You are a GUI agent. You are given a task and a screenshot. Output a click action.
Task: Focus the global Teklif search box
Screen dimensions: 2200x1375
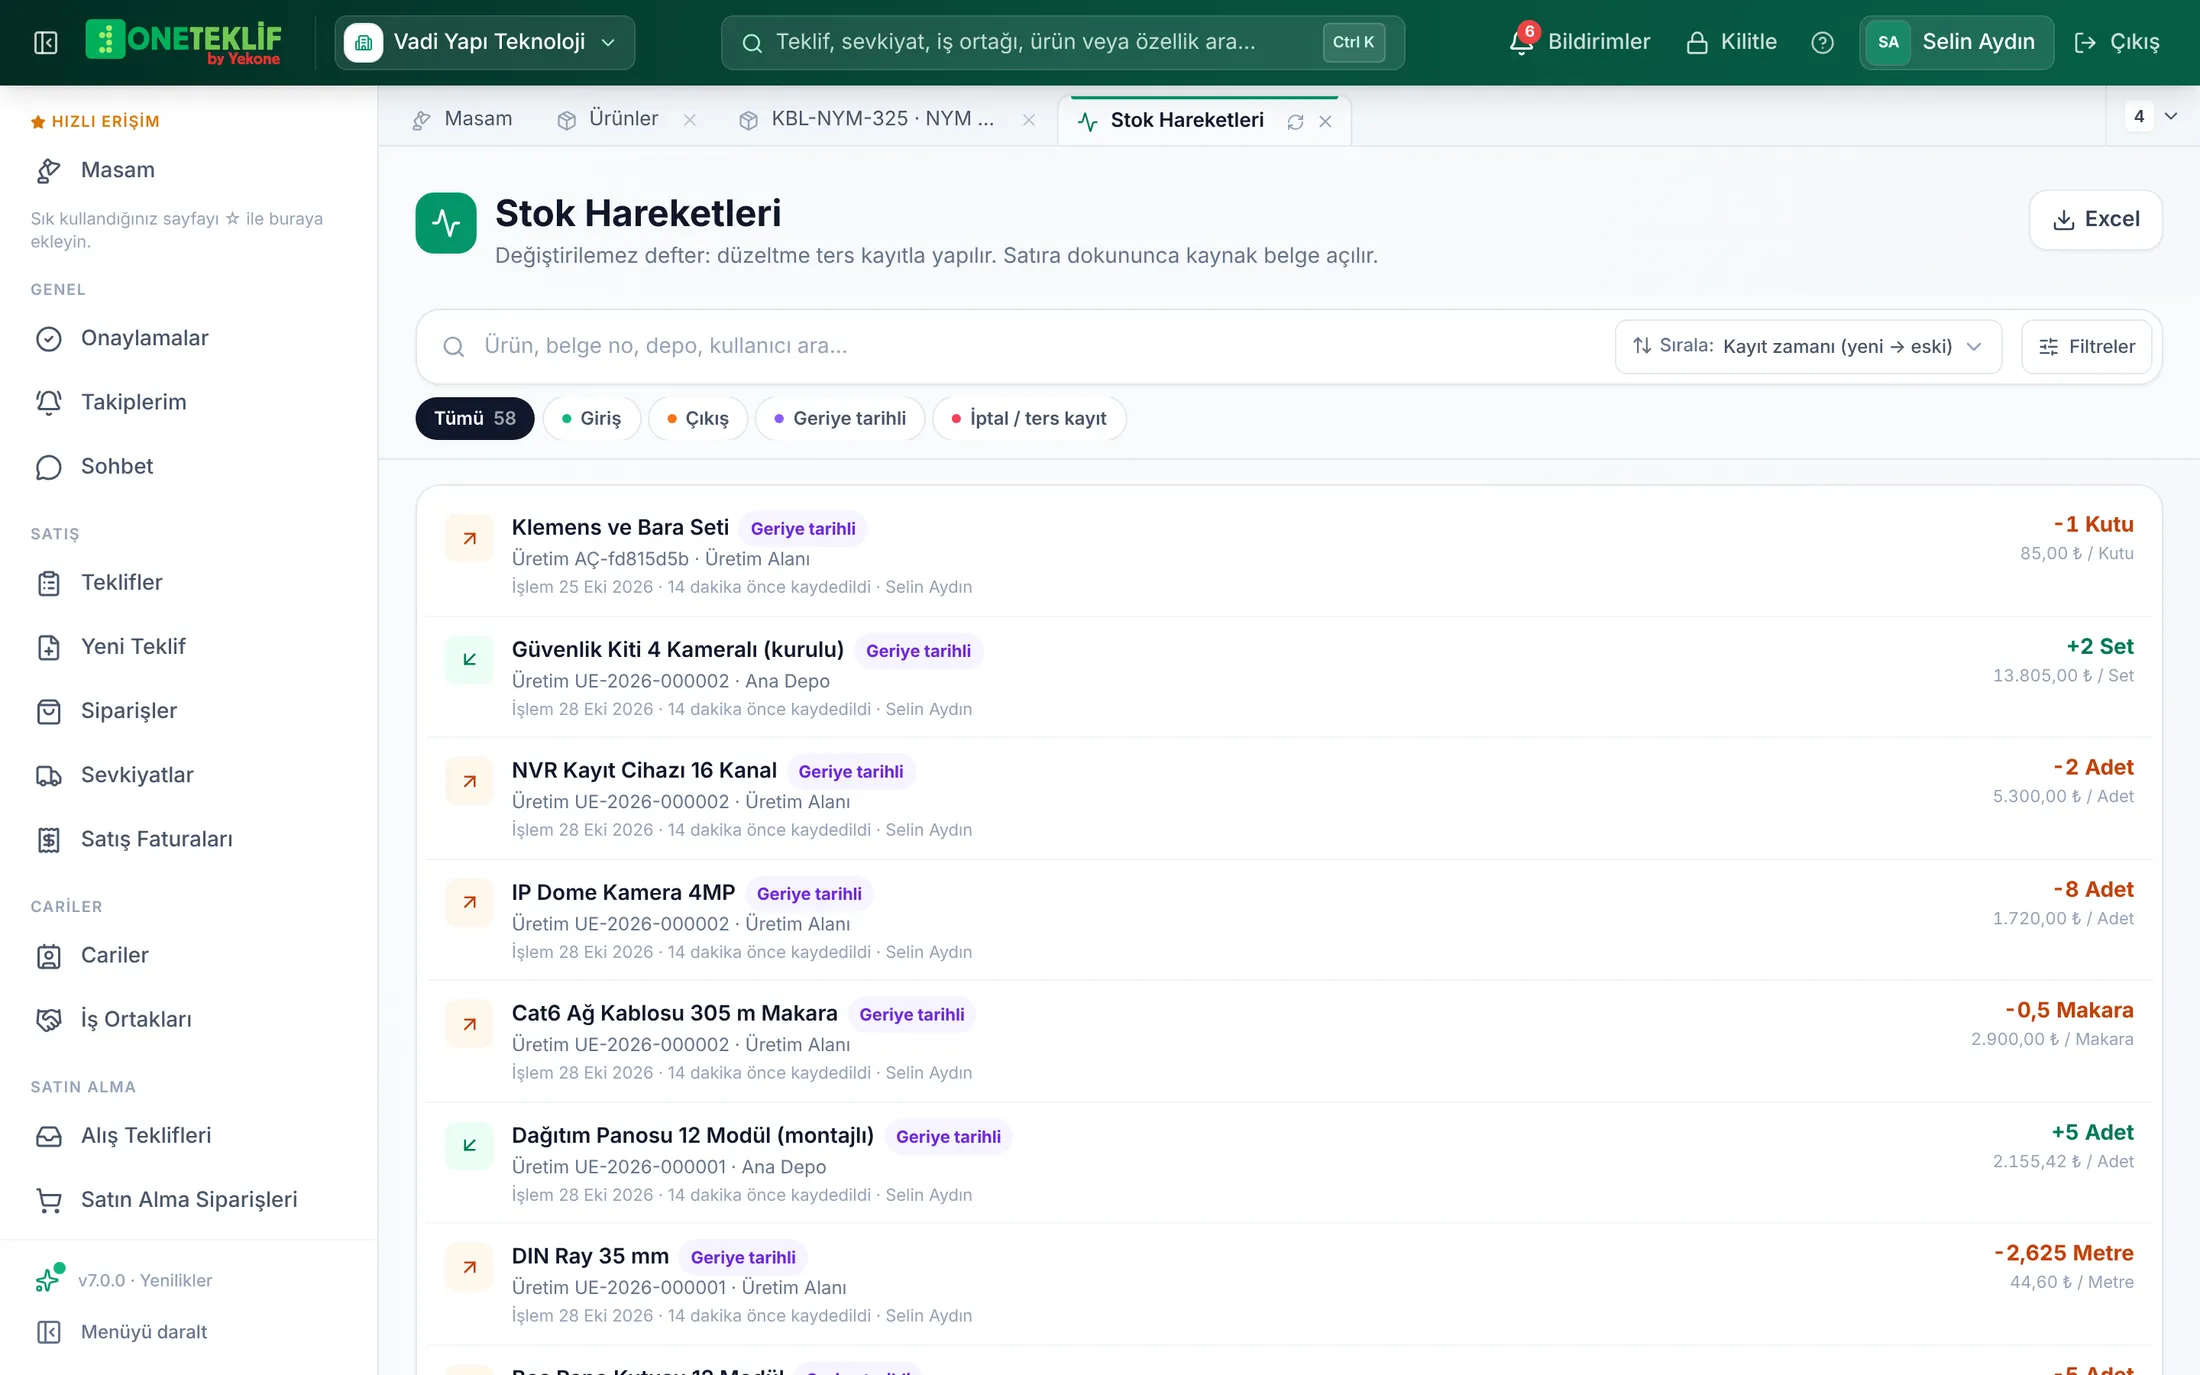pos(1062,42)
